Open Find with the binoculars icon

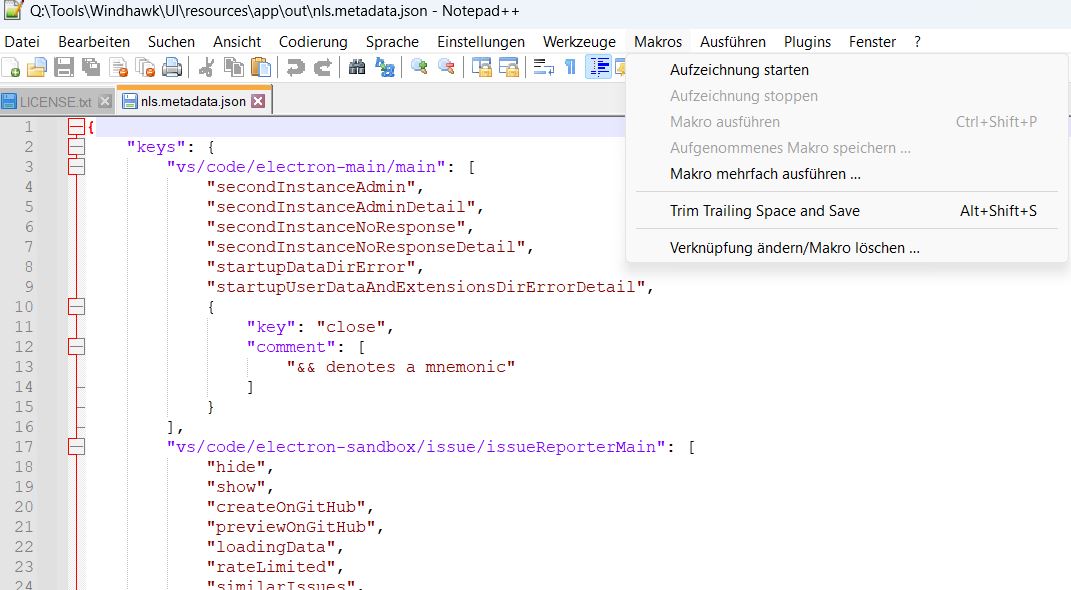(x=357, y=67)
